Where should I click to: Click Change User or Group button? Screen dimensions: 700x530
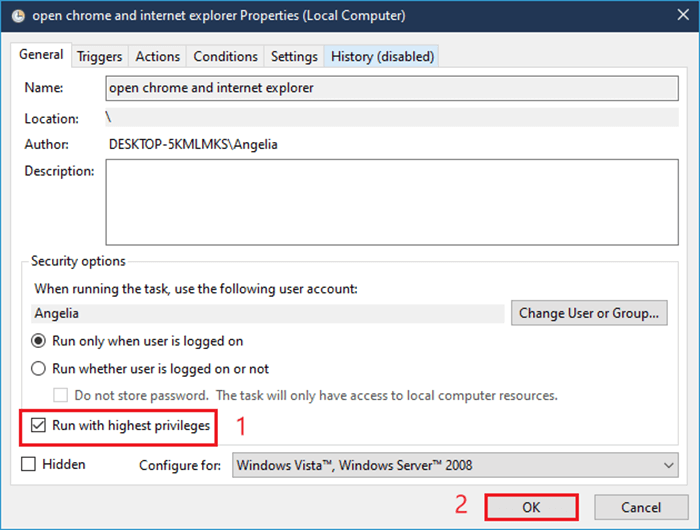[589, 313]
